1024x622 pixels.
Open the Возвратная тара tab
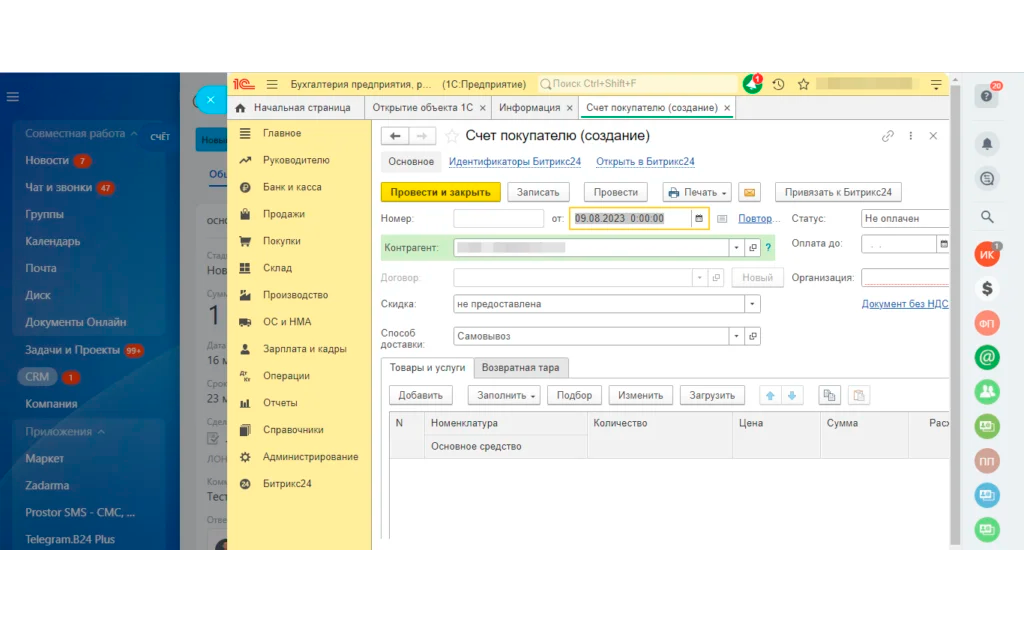coord(520,368)
